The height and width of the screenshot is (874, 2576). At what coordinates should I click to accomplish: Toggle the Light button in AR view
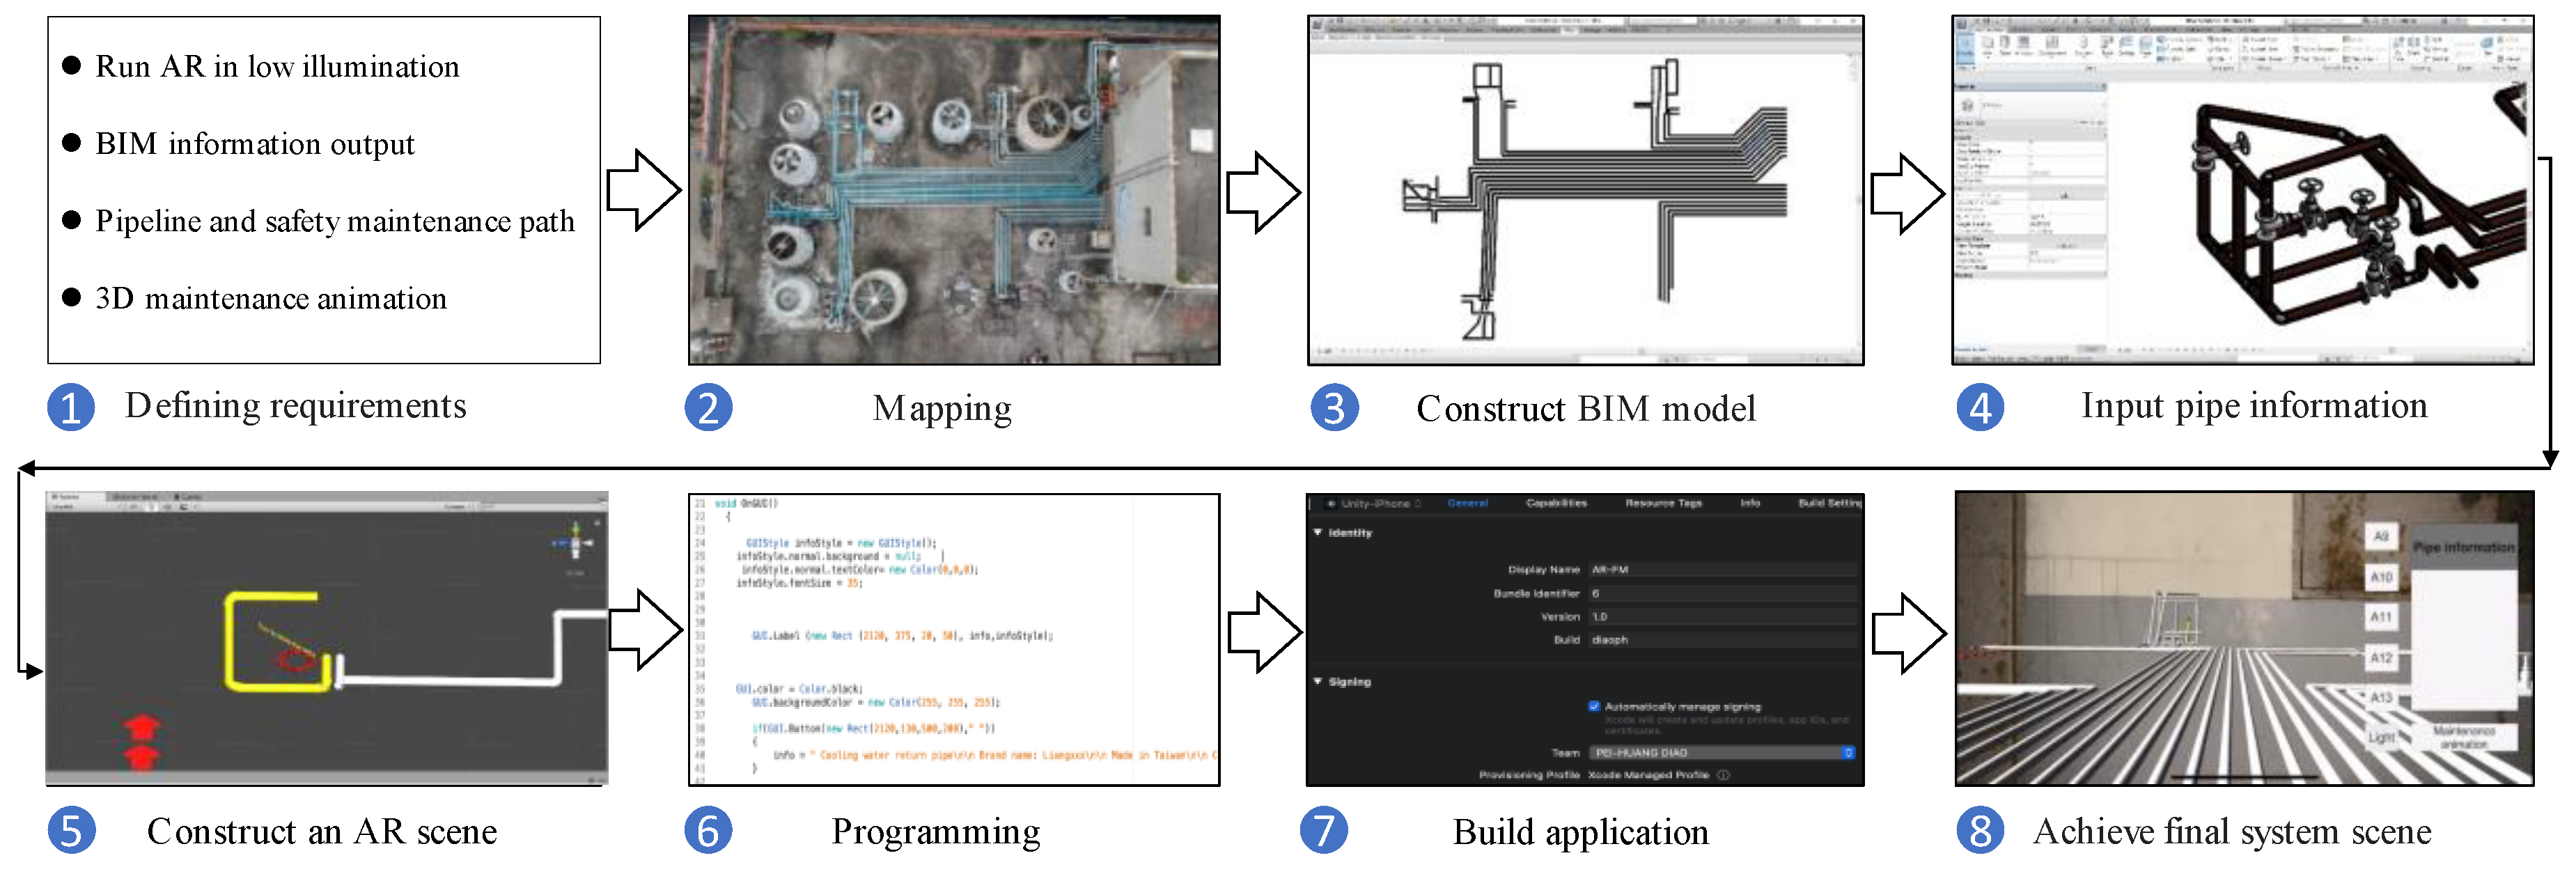[x=2381, y=738]
